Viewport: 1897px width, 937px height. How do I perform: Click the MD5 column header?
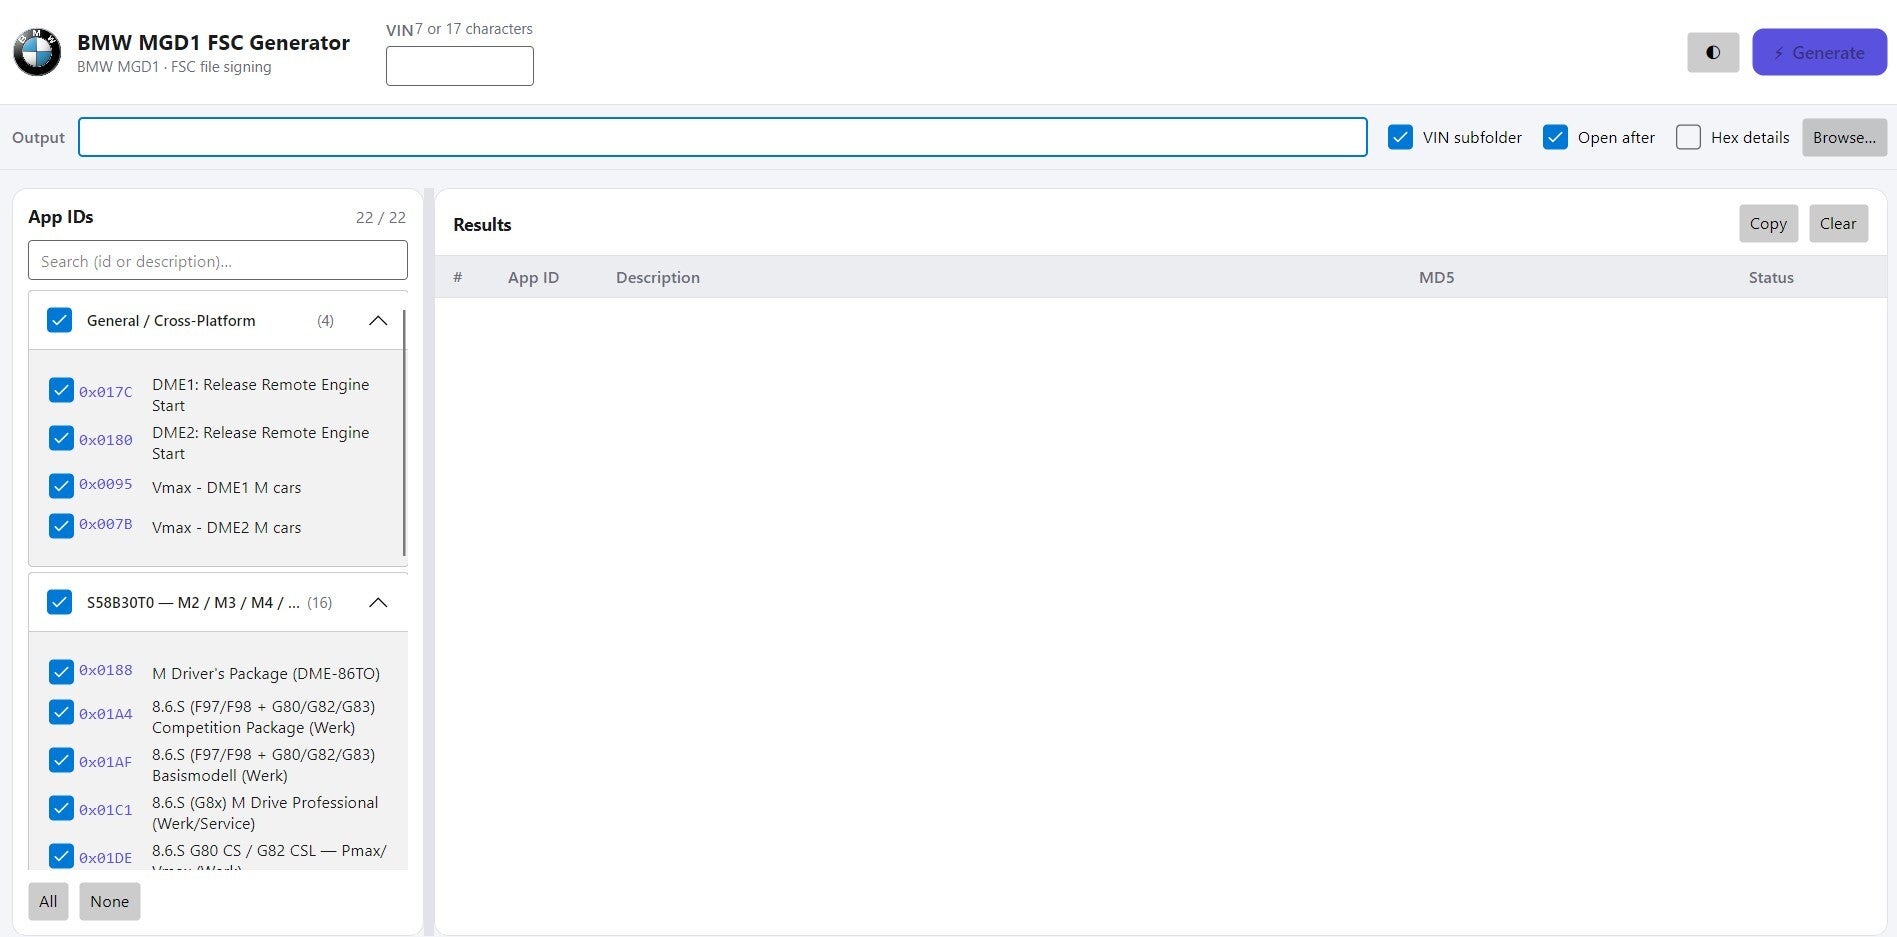(x=1436, y=277)
